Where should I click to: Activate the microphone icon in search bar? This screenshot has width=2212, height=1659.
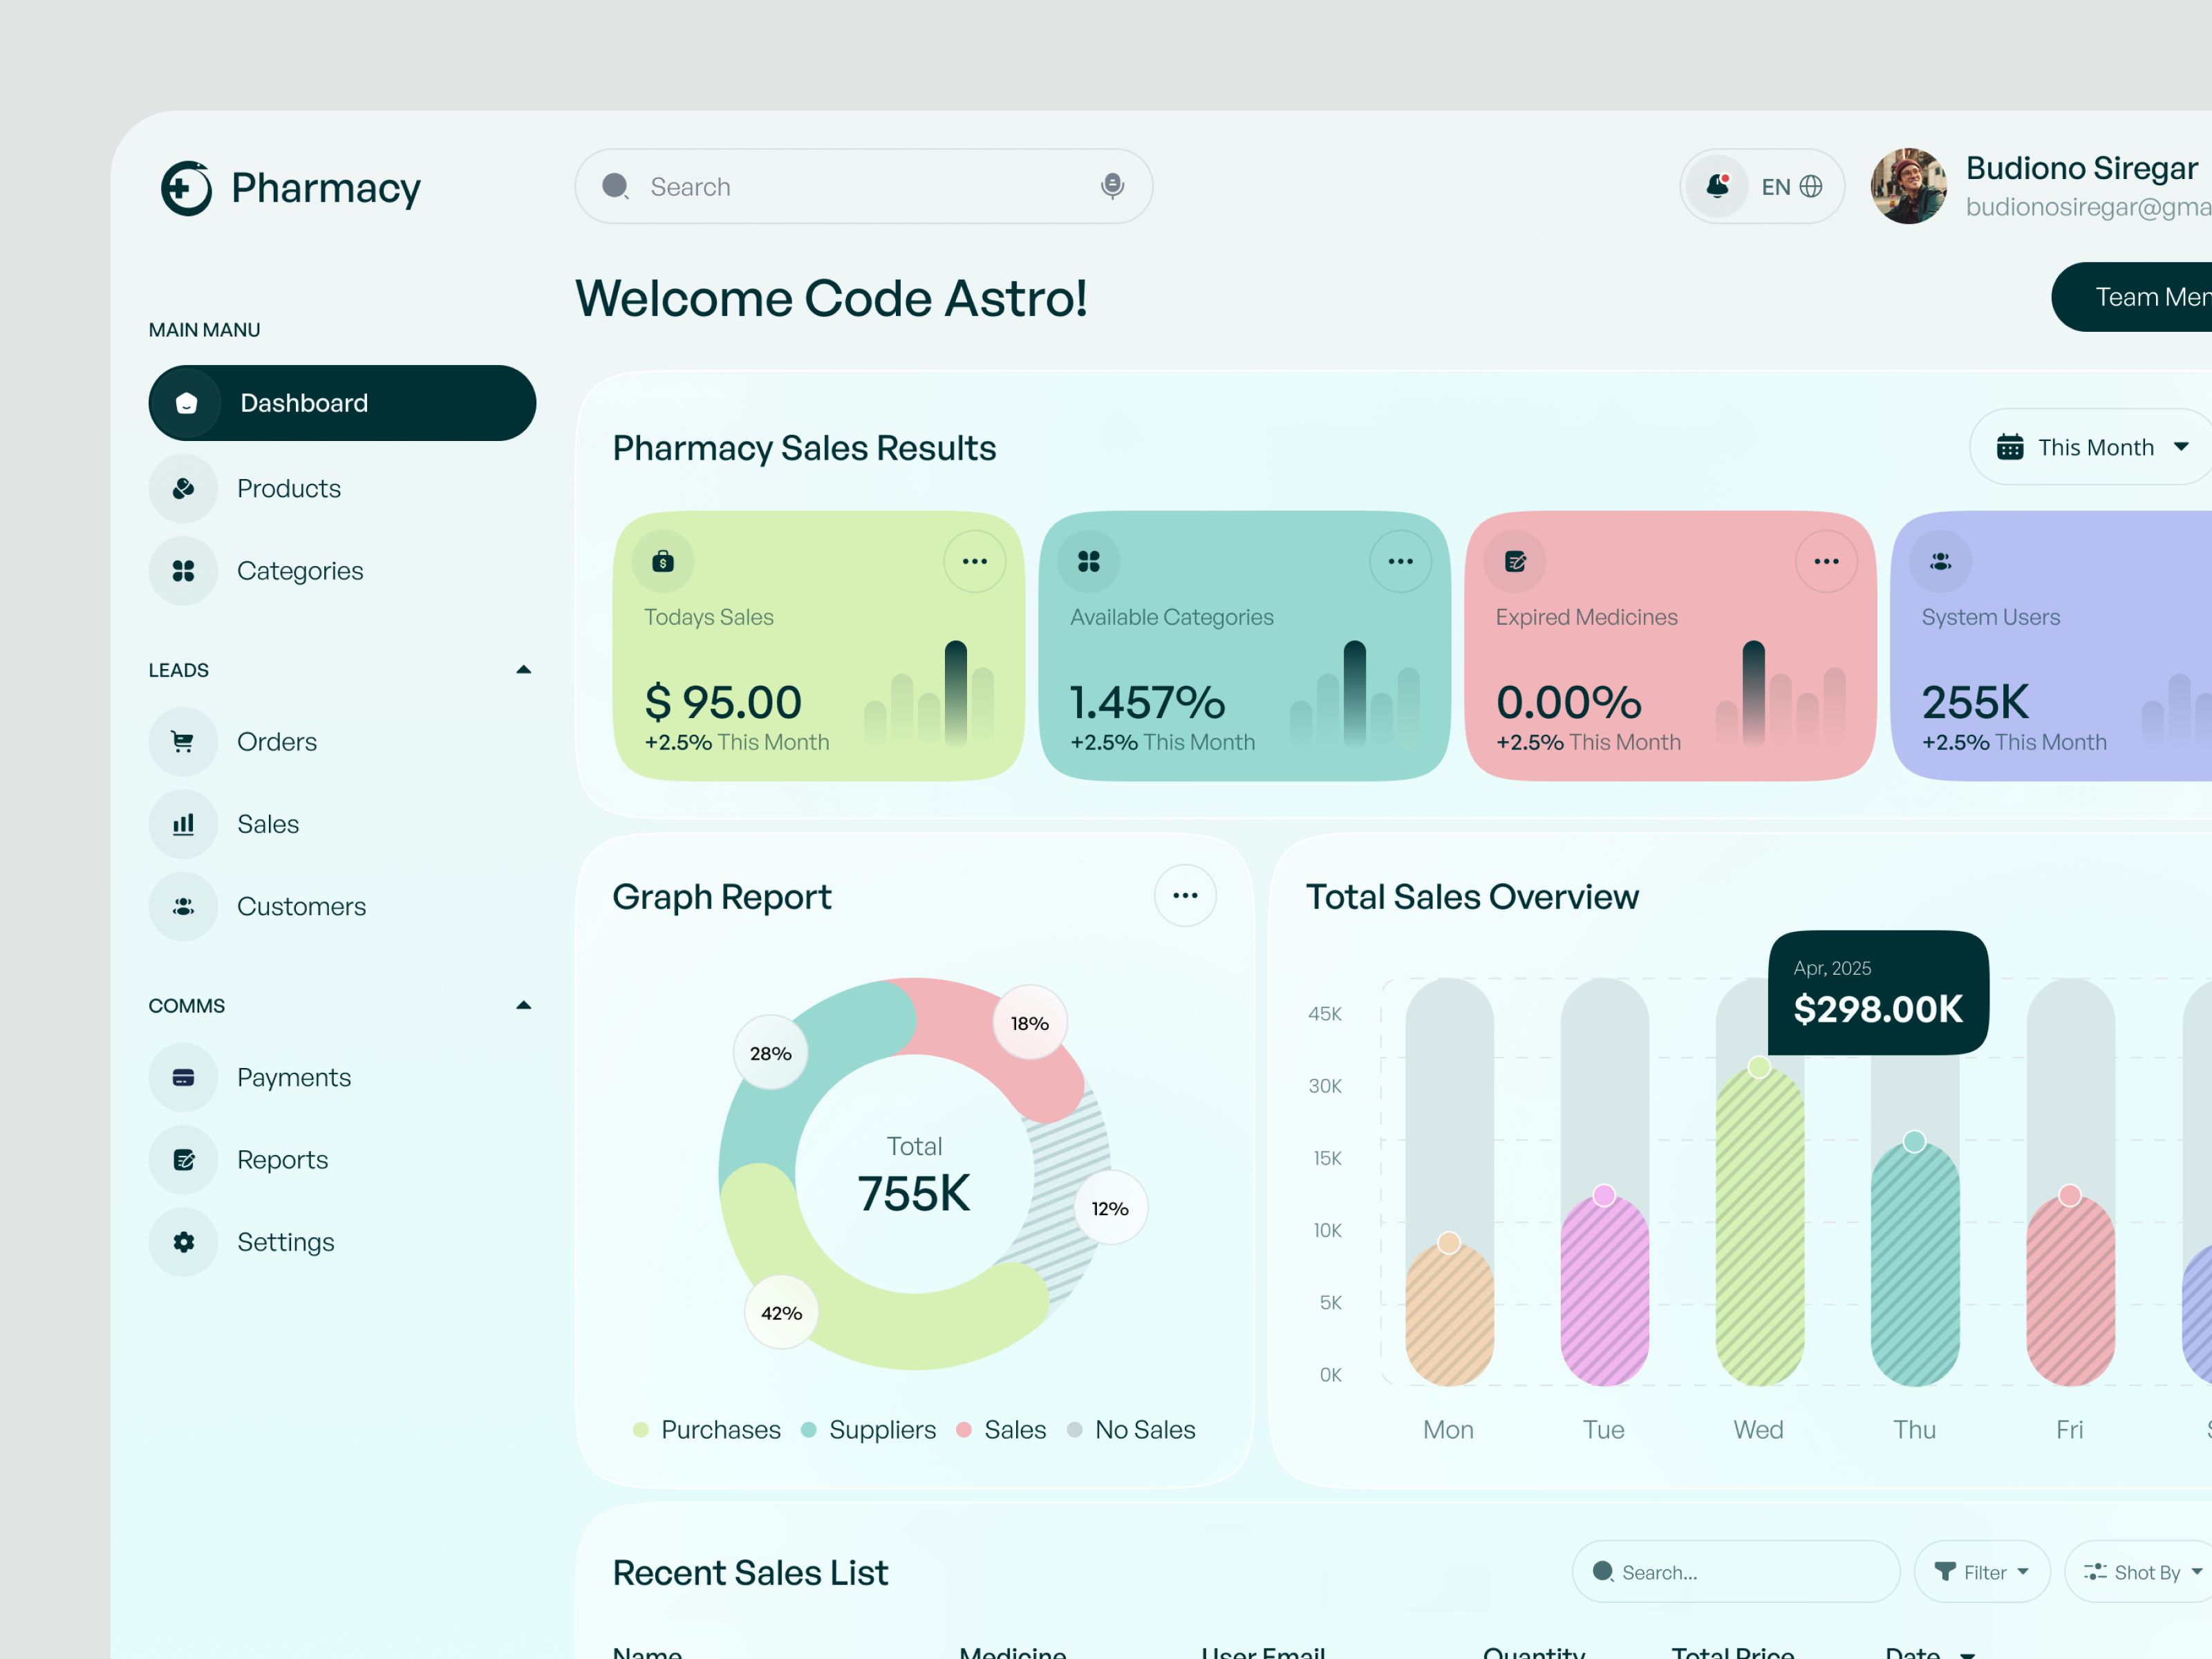pyautogui.click(x=1113, y=186)
